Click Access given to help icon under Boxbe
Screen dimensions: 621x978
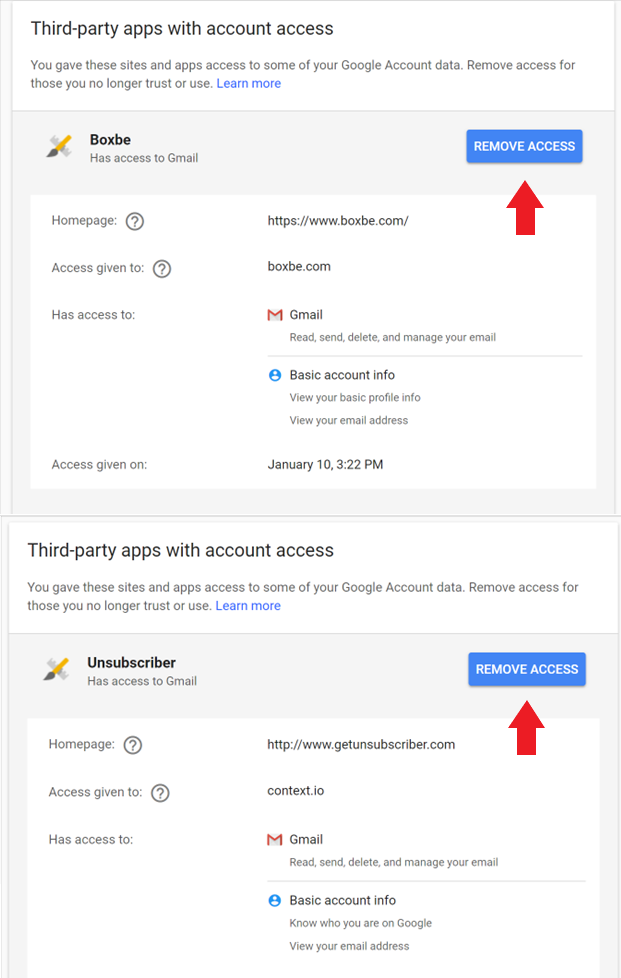[162, 269]
